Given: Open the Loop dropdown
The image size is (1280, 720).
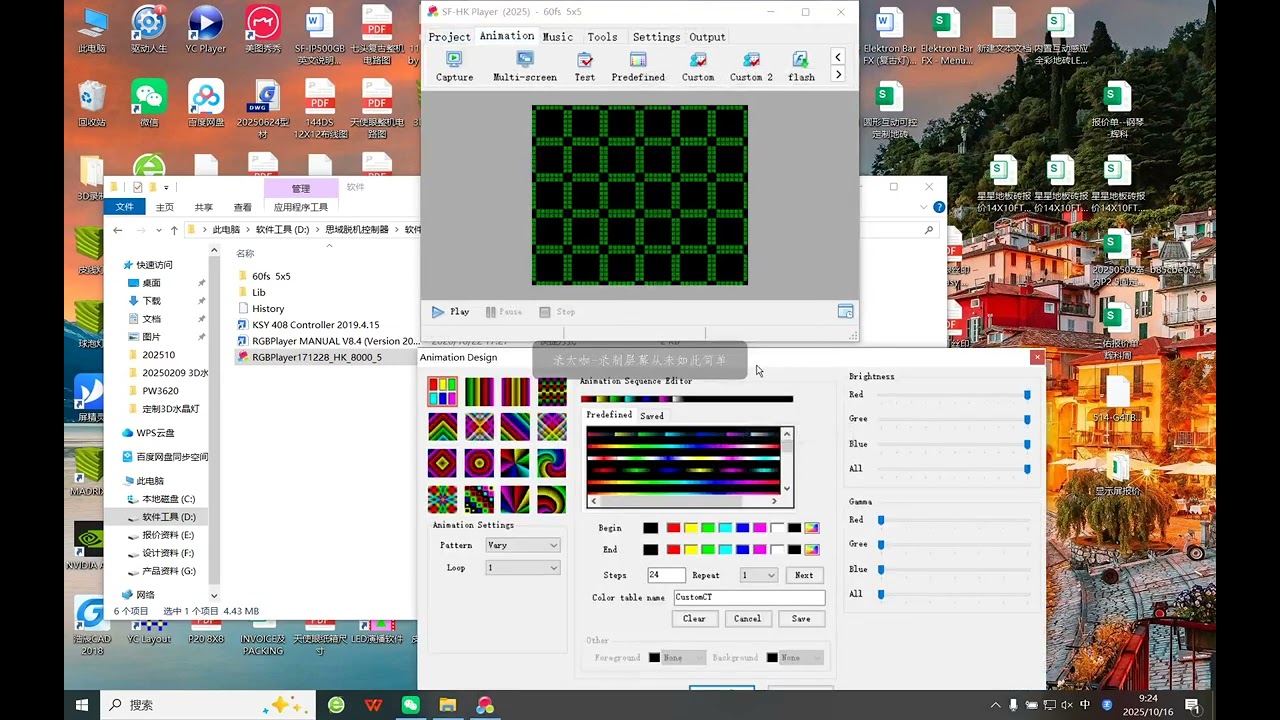Looking at the screenshot, I should 523,568.
